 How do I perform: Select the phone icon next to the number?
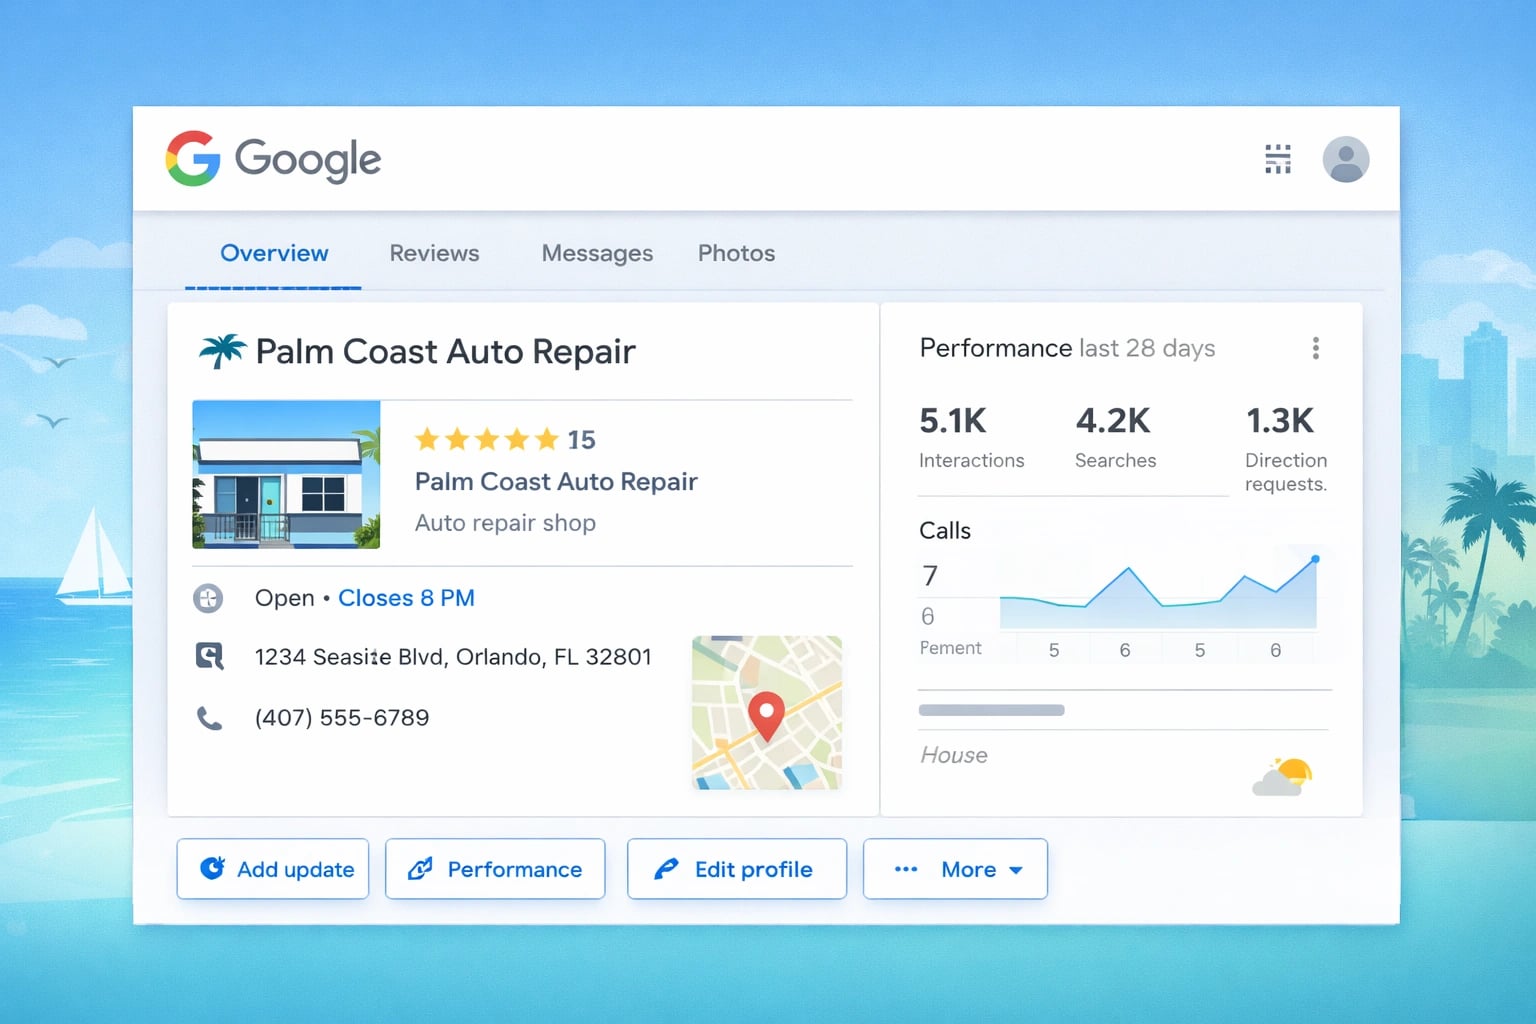coord(210,717)
